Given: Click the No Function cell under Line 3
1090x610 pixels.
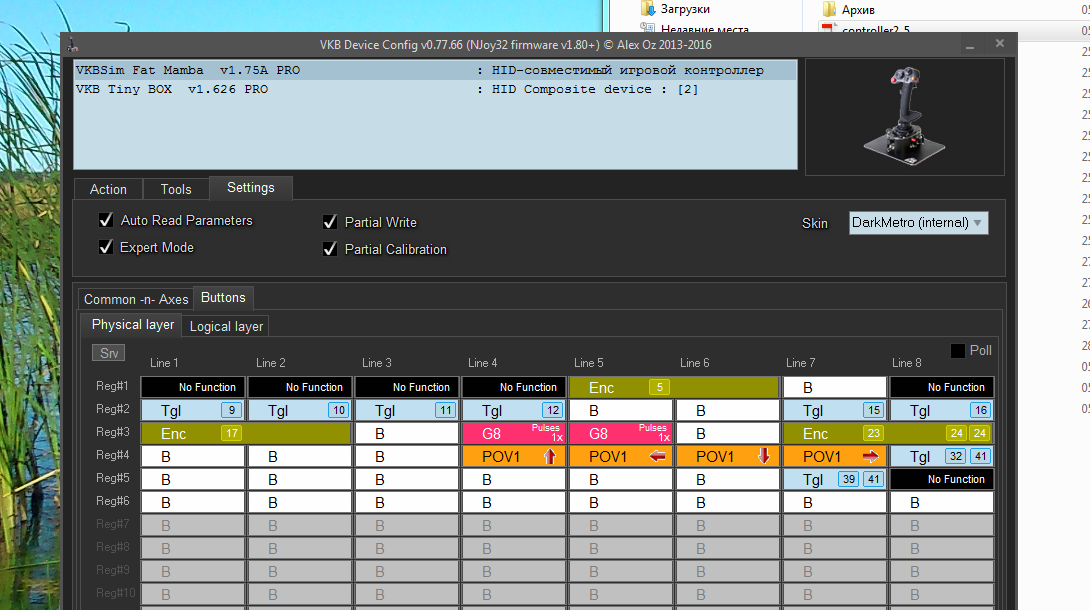Looking at the screenshot, I should [407, 387].
